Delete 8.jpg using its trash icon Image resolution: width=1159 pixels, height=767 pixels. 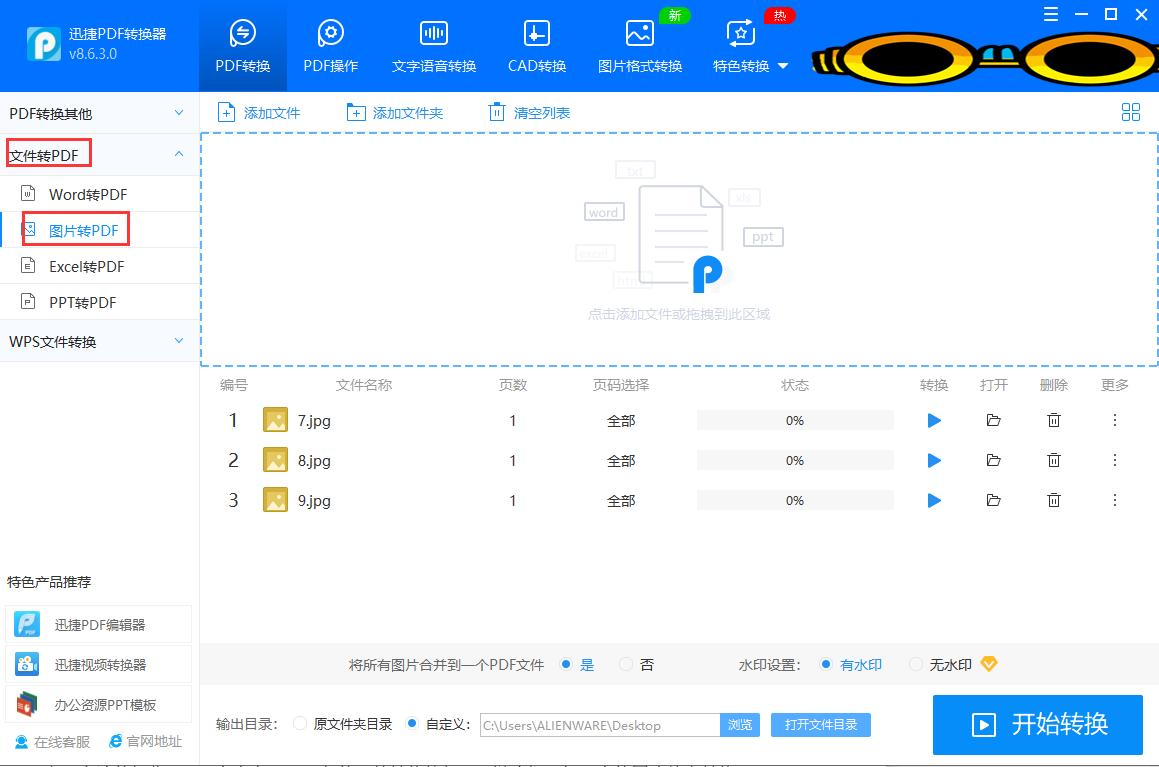(x=1054, y=460)
